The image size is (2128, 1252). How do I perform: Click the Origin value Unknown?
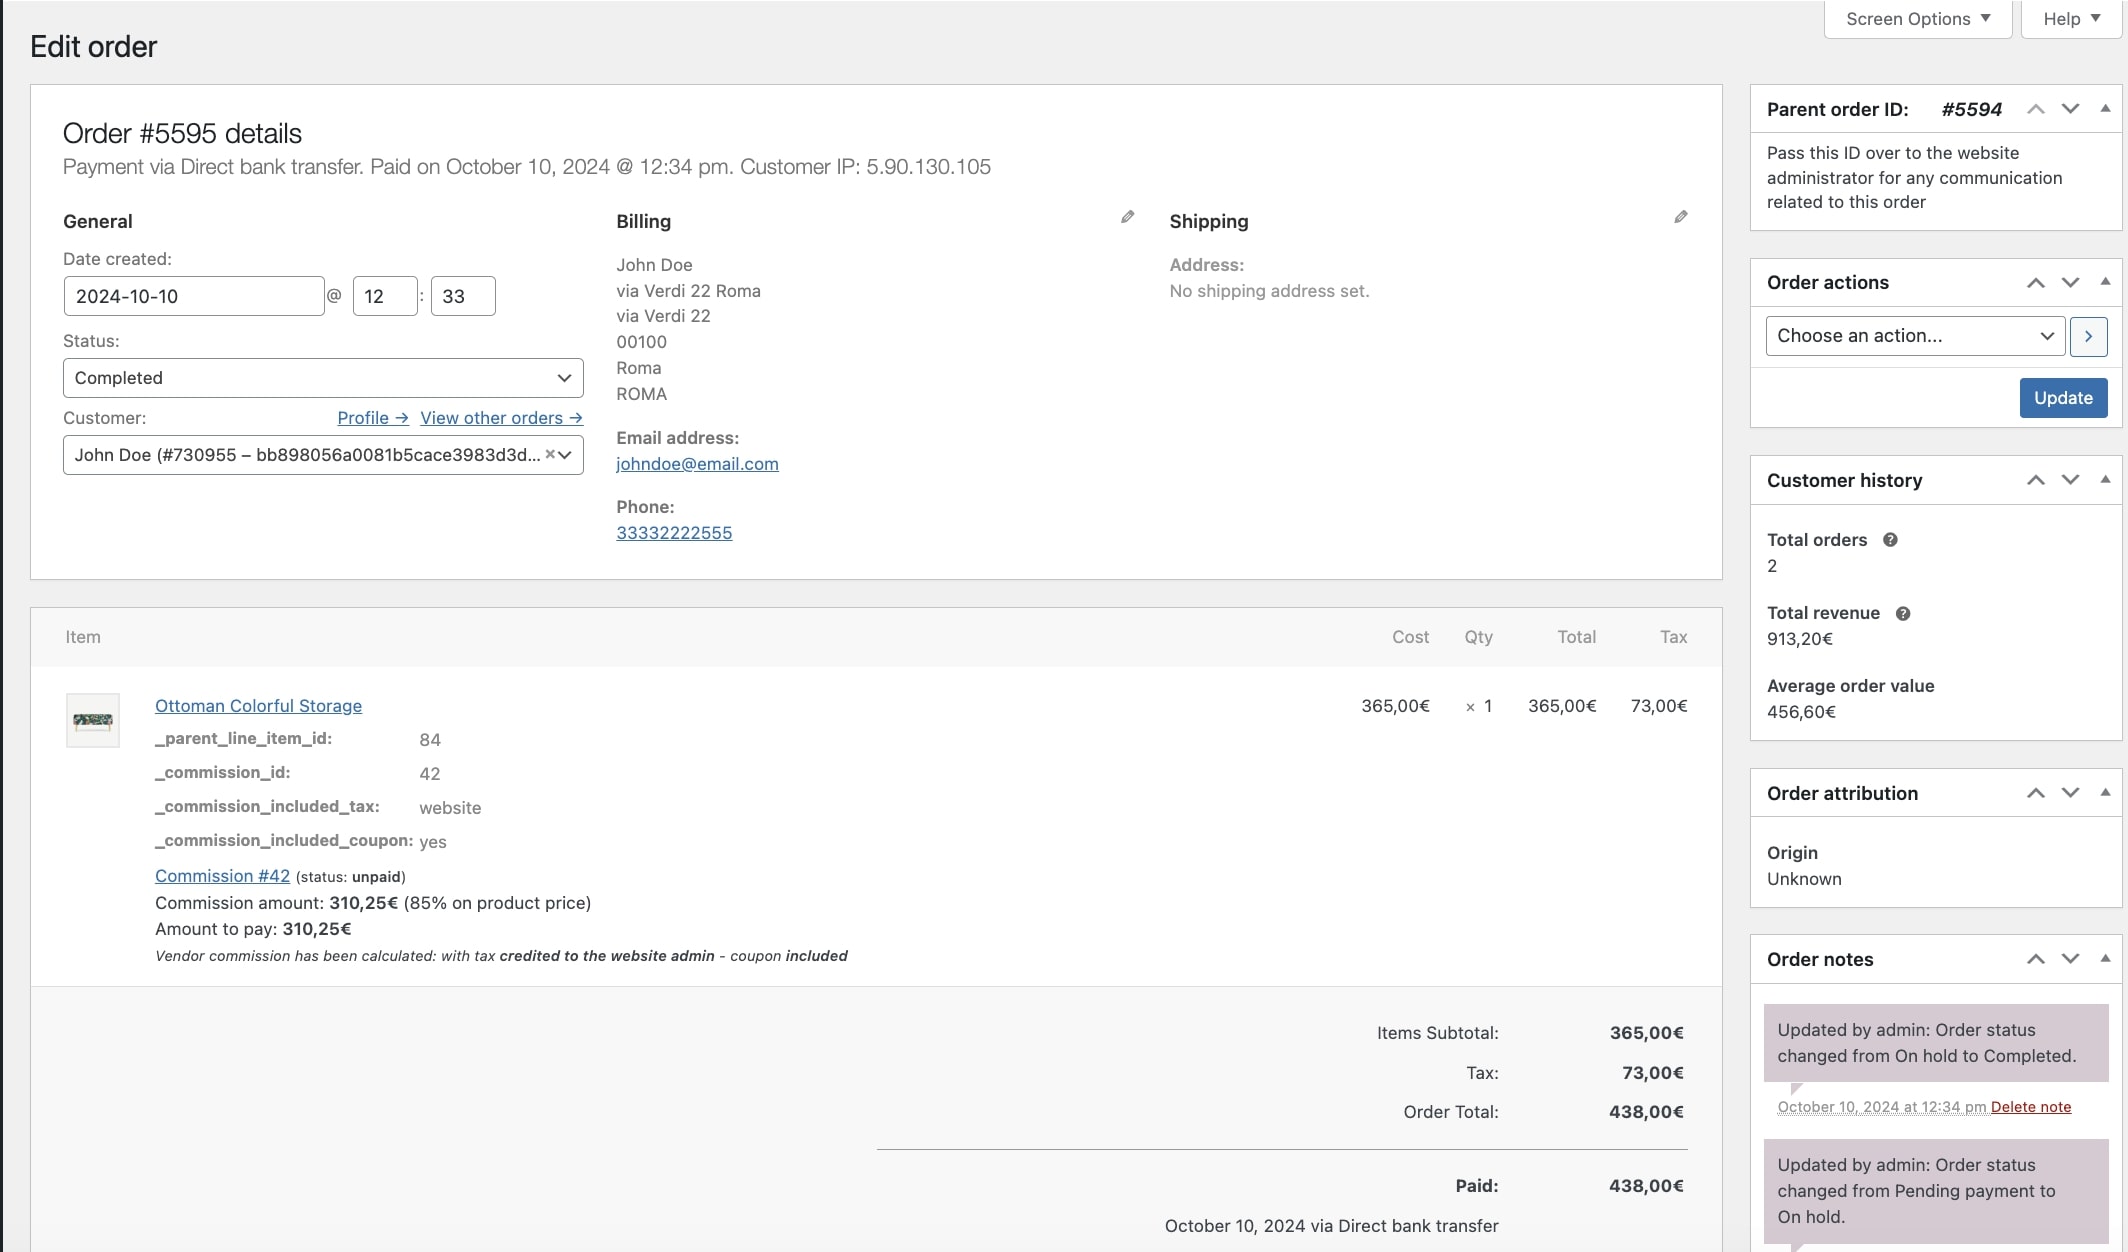click(1804, 879)
